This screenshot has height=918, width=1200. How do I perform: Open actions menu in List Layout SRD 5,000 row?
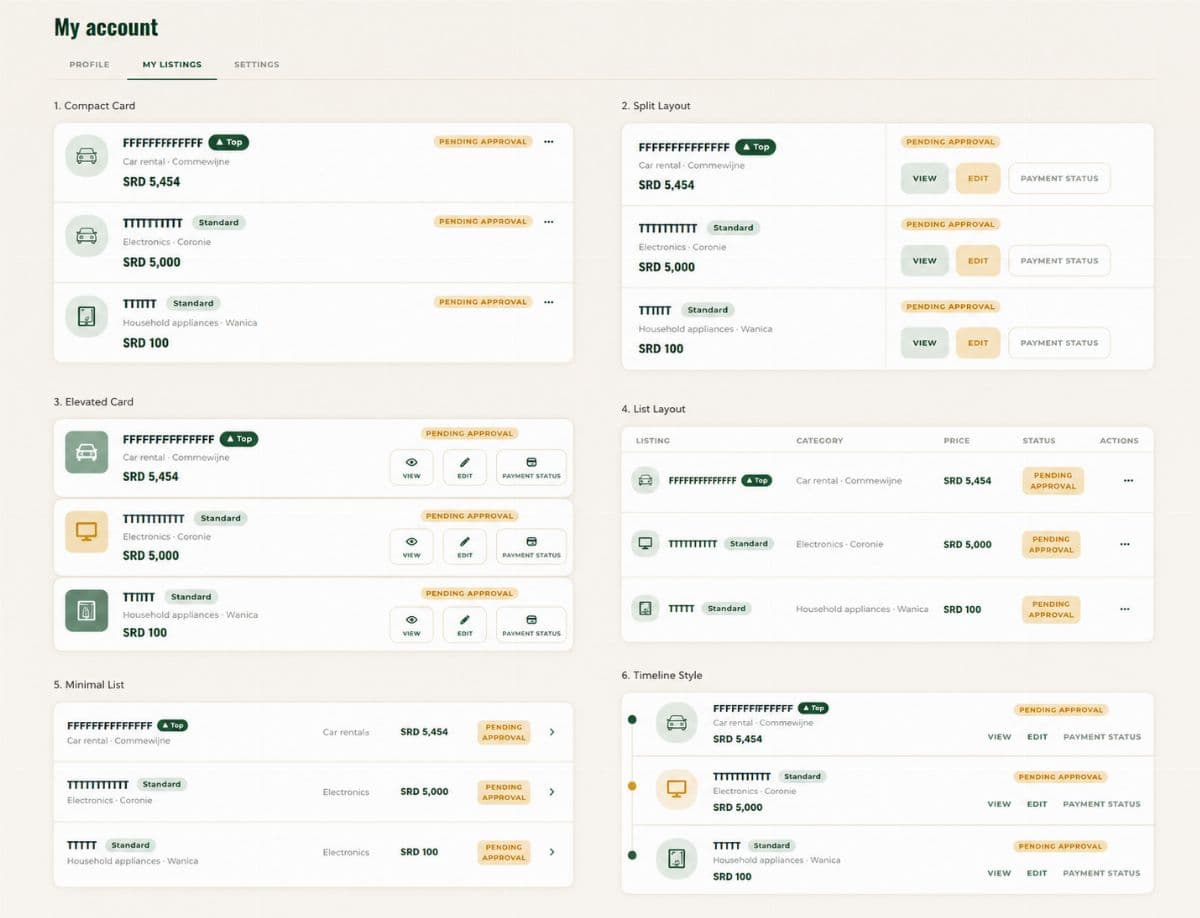(x=1125, y=545)
